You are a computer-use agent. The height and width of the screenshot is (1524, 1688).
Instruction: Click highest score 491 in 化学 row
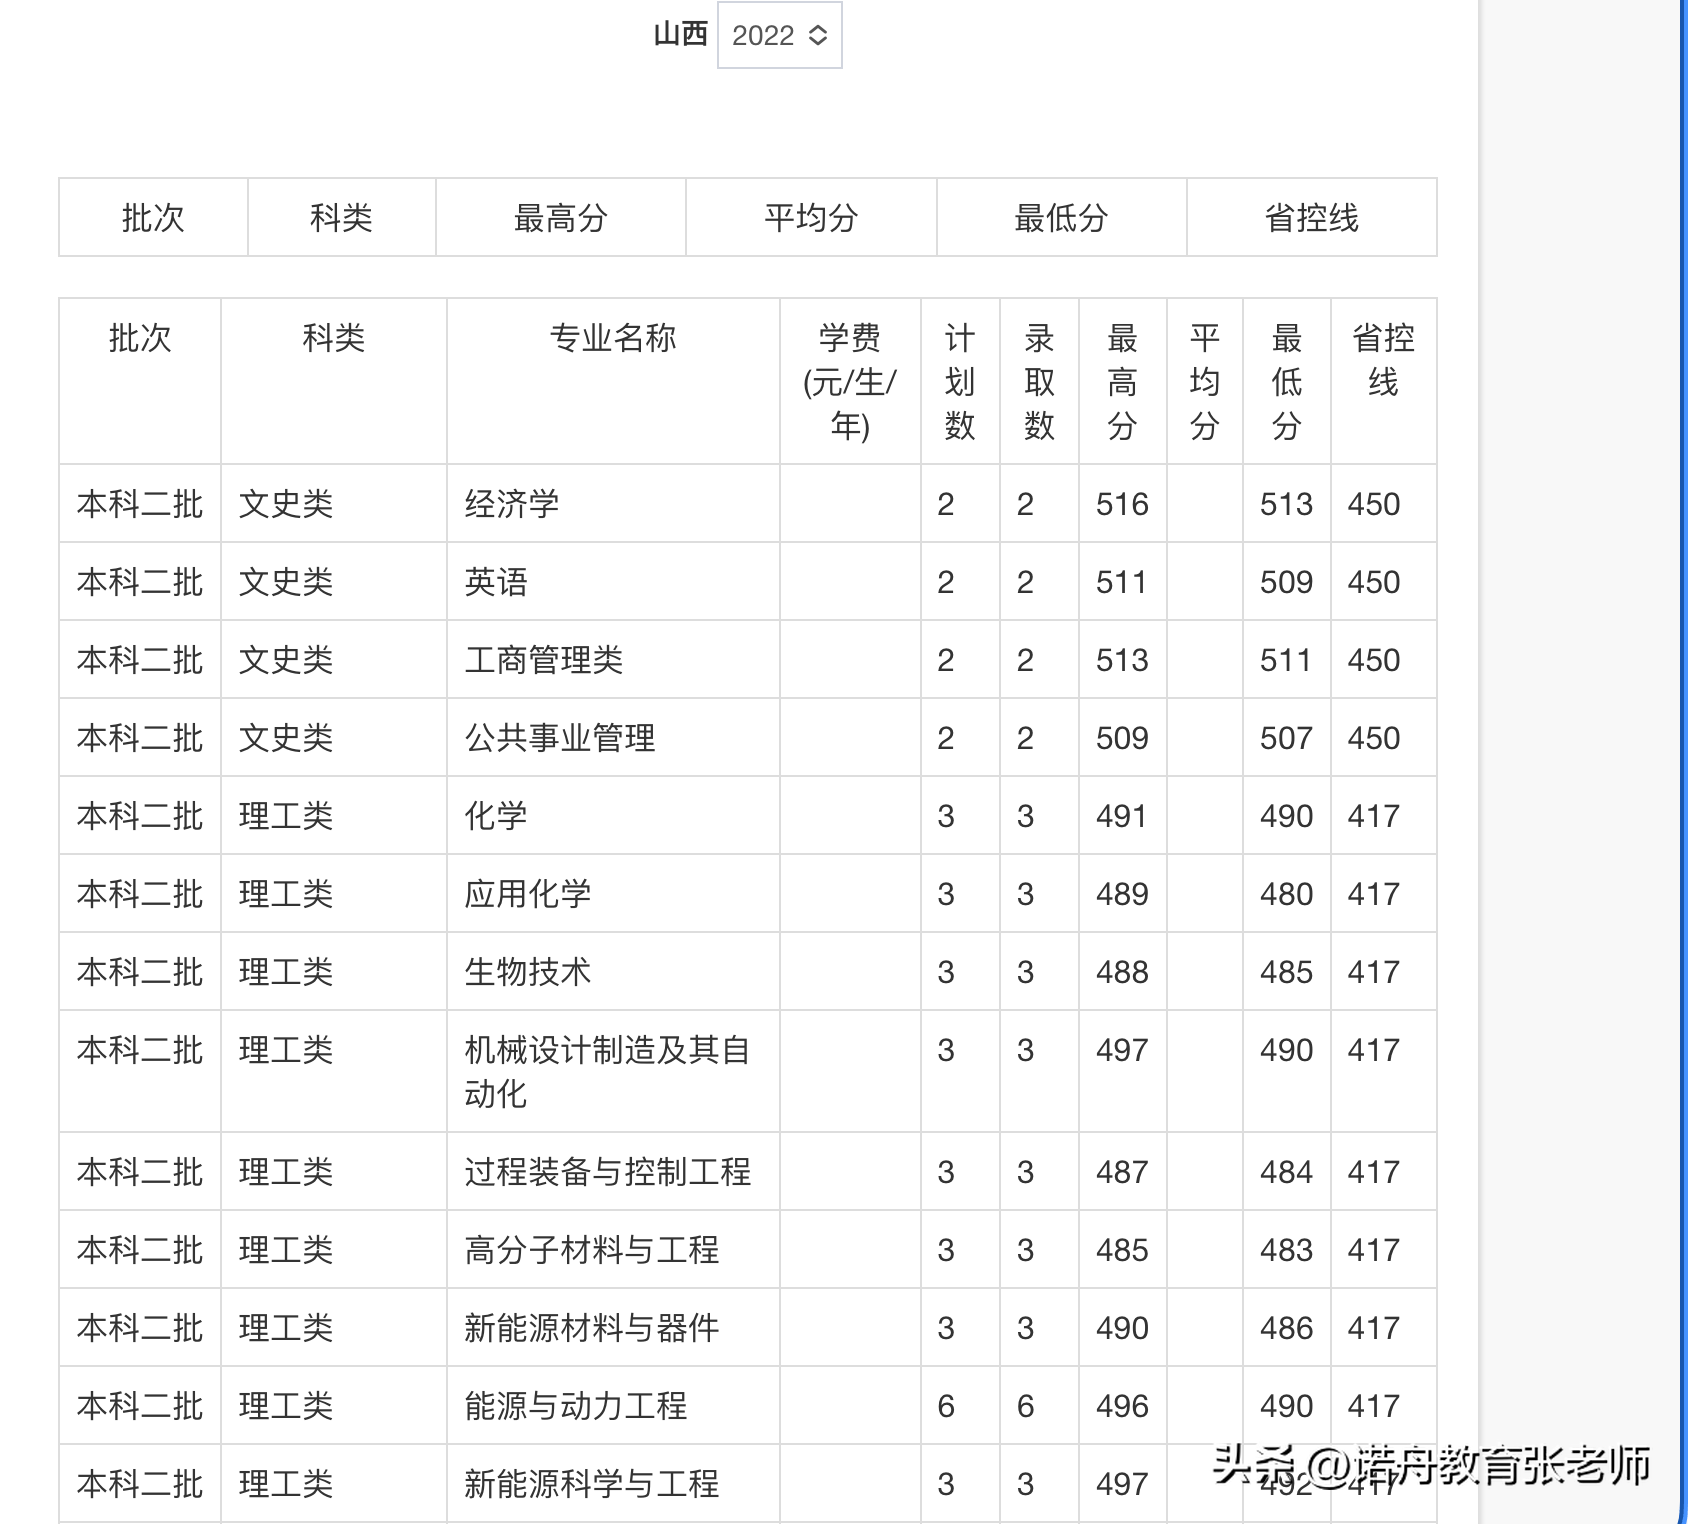pyautogui.click(x=1122, y=816)
